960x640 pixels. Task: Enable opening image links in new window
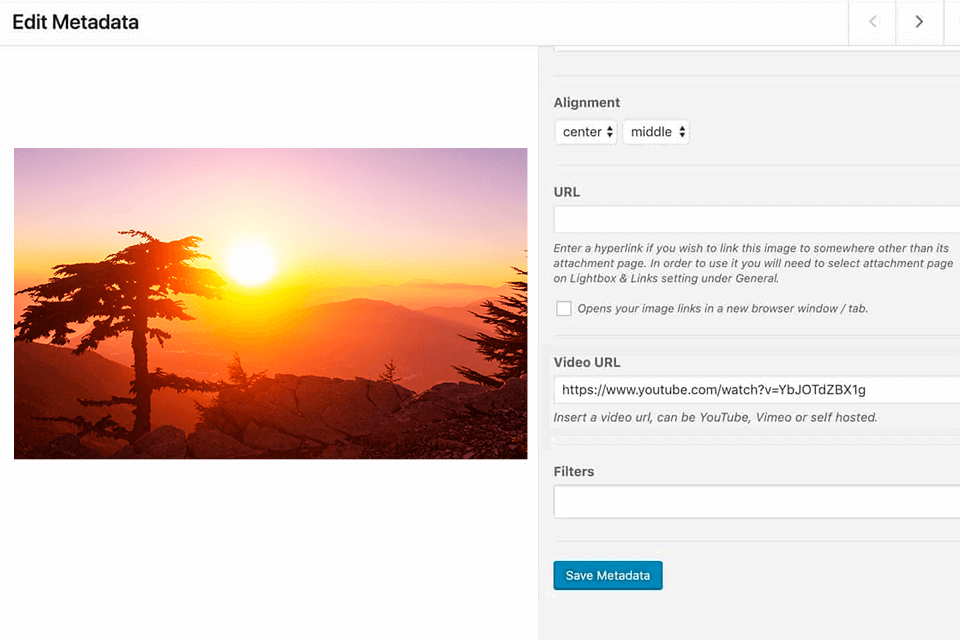(x=564, y=308)
